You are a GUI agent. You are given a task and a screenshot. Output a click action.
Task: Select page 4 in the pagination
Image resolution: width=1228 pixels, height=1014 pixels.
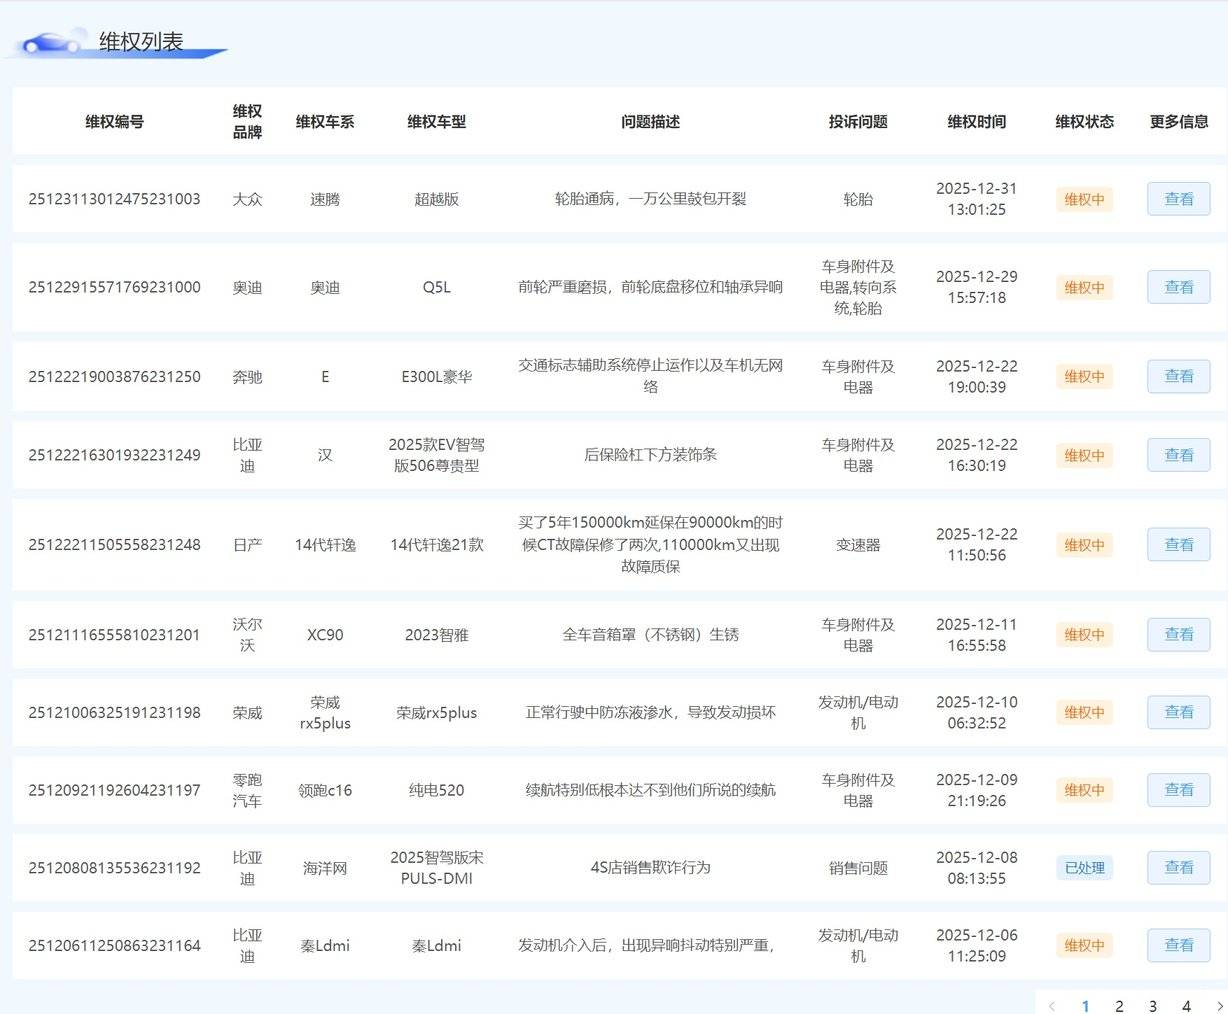[x=1186, y=1006]
